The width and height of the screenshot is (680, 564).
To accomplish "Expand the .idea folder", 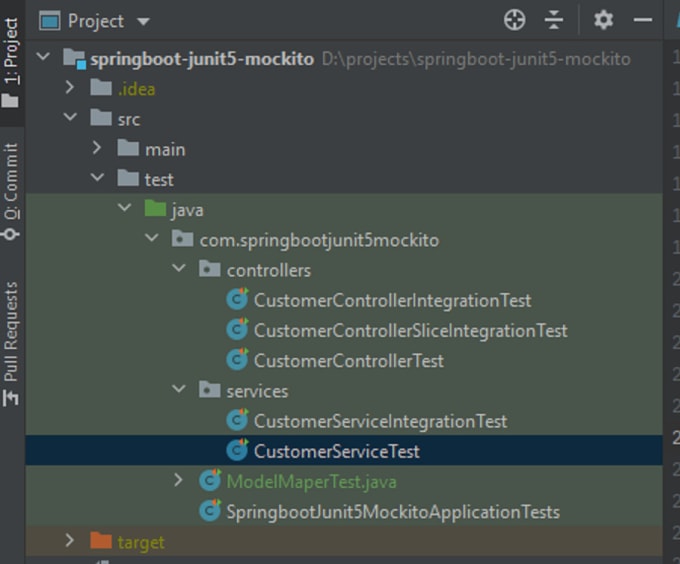I will [70, 88].
